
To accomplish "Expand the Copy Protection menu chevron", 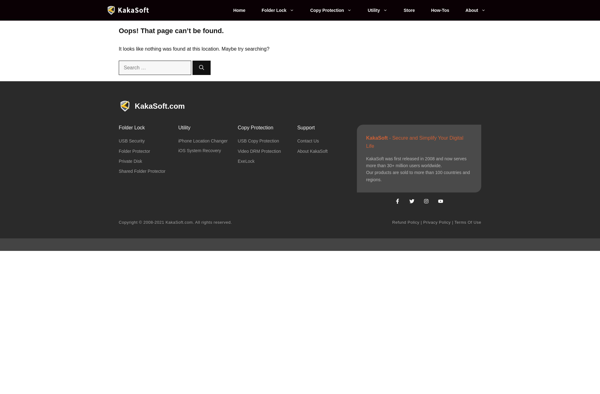I will pos(349,10).
